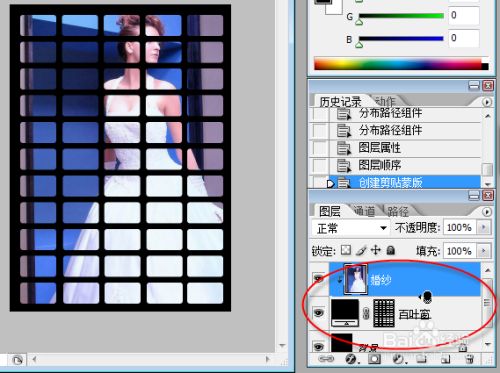Click the G value input field
The image size is (500, 373).
pyautogui.click(x=464, y=15)
